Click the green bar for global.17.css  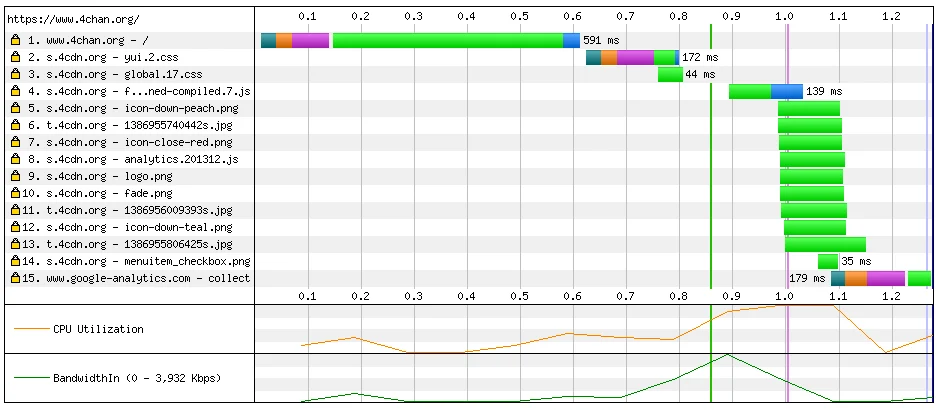pos(670,74)
